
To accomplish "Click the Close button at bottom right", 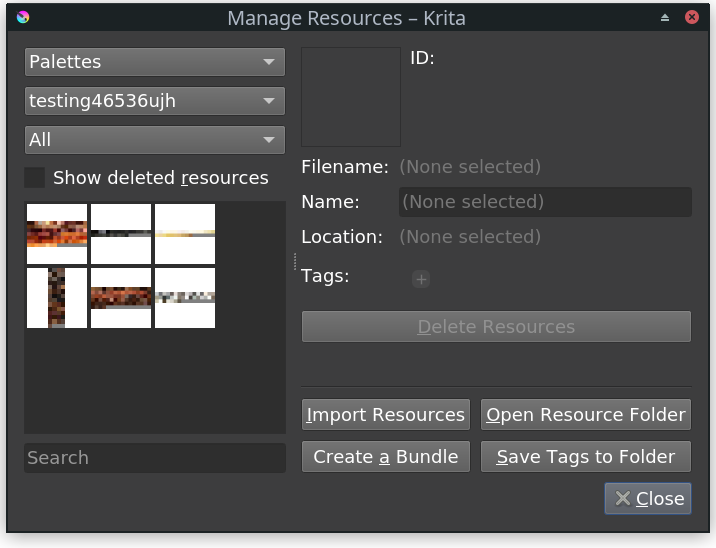I will [x=648, y=499].
